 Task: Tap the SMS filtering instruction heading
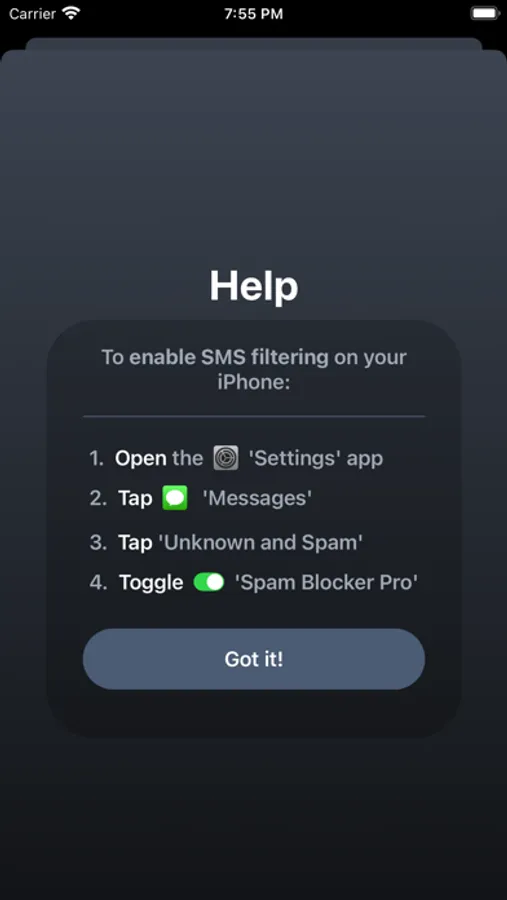254,370
